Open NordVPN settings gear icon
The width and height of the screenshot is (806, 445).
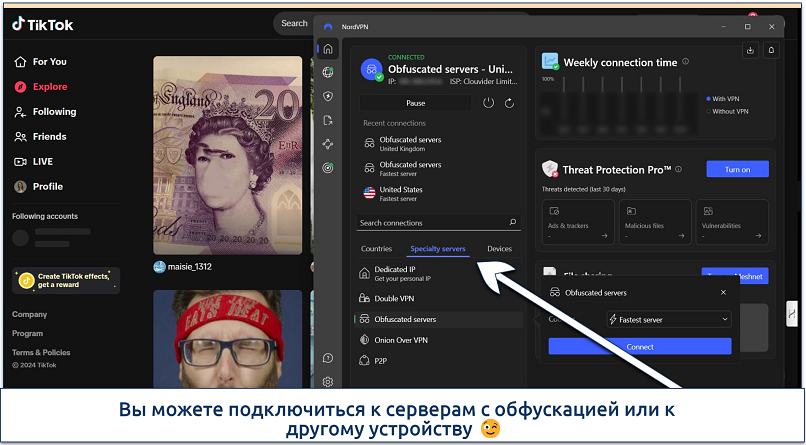pos(327,381)
